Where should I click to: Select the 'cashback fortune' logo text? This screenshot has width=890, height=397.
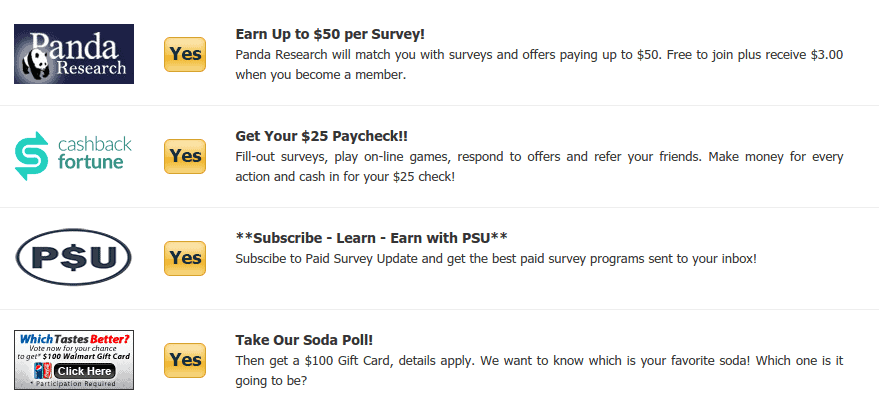[94, 153]
